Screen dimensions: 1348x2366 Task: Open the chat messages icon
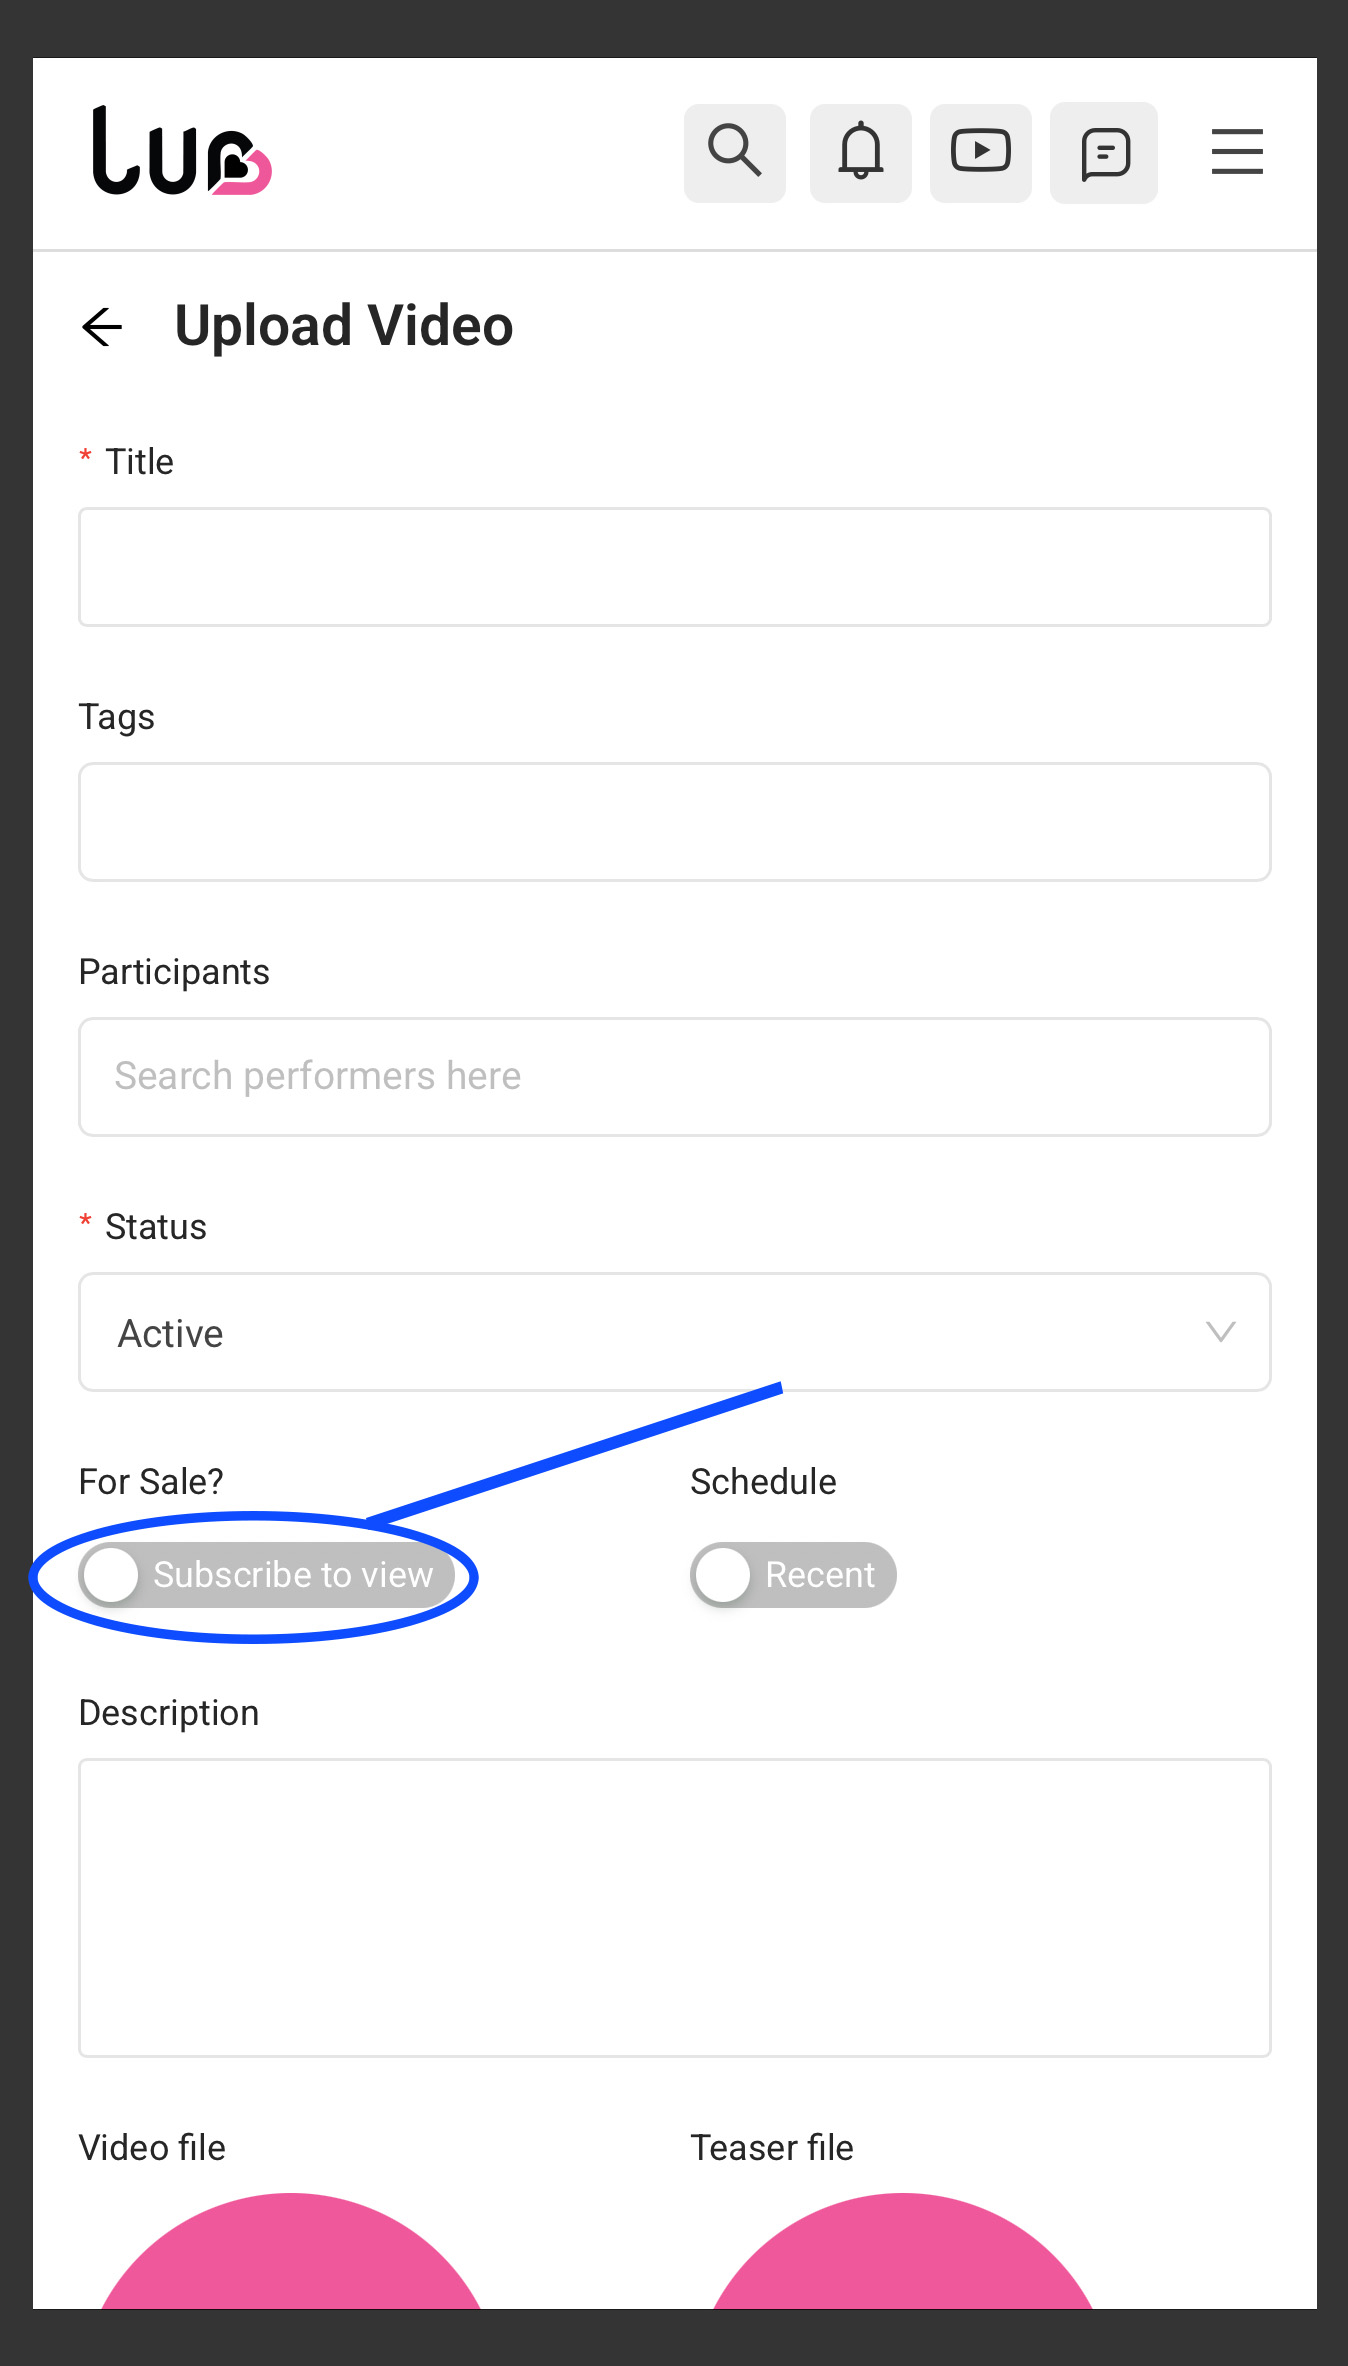point(1104,153)
